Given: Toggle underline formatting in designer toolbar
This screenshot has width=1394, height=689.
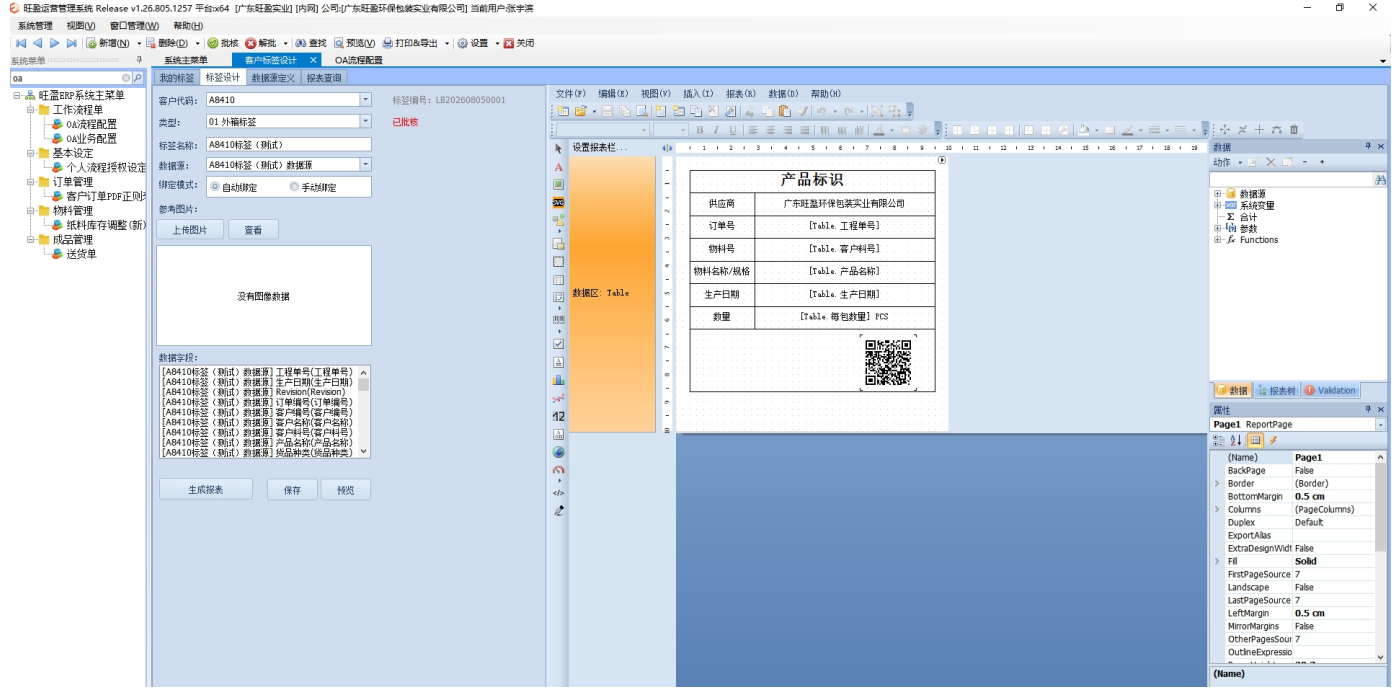Looking at the screenshot, I should [x=732, y=130].
